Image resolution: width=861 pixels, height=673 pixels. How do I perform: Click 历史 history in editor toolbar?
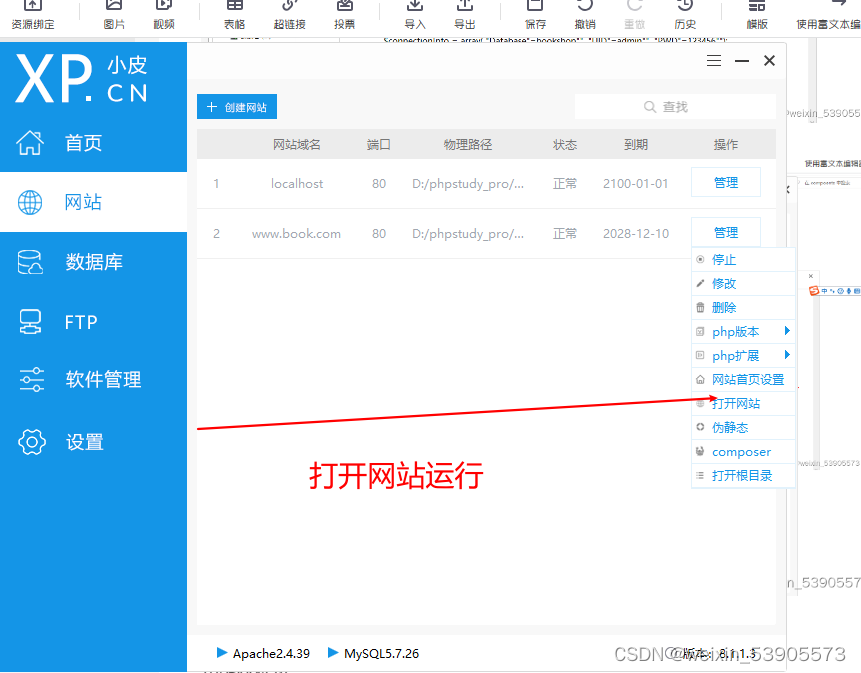pyautogui.click(x=685, y=15)
